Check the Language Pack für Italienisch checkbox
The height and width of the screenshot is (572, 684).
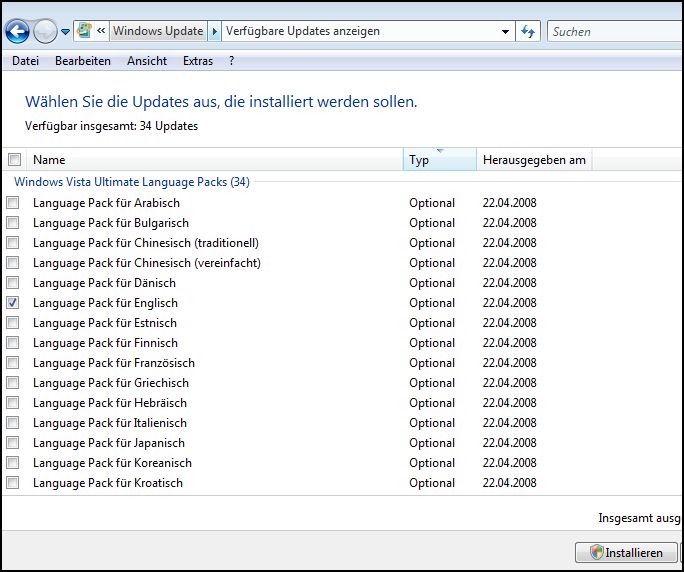(x=13, y=423)
